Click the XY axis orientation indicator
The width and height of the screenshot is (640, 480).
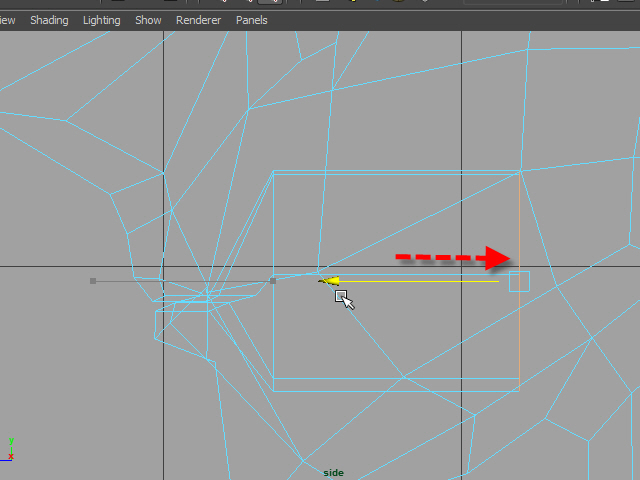coord(8,450)
